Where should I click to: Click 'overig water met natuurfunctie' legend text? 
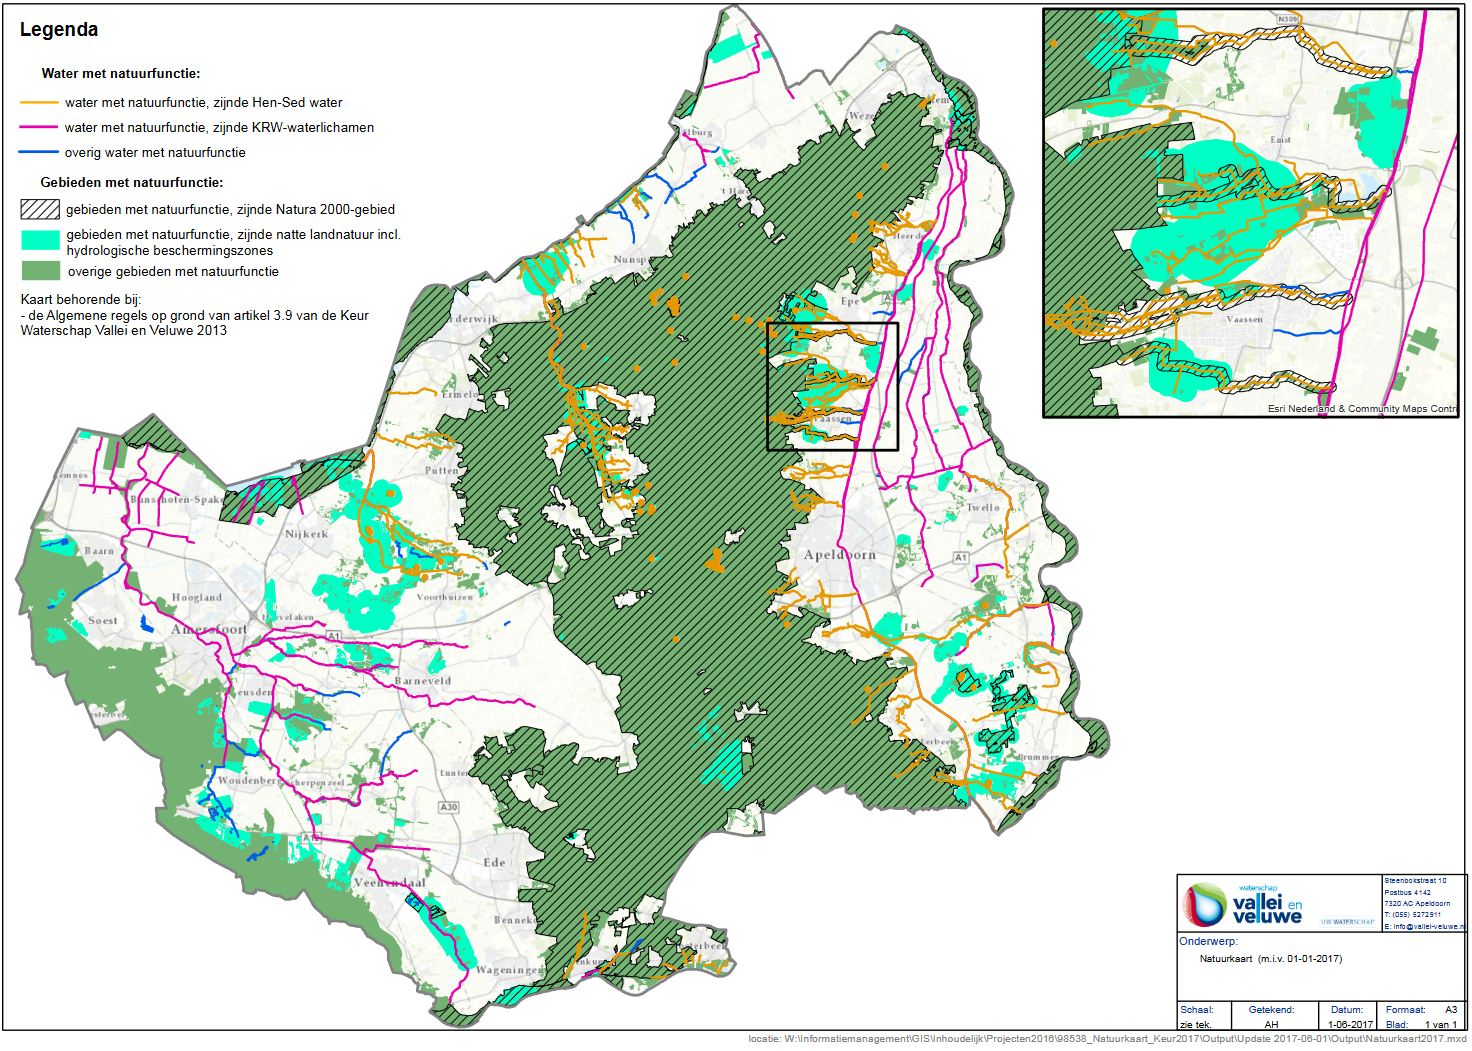155,153
